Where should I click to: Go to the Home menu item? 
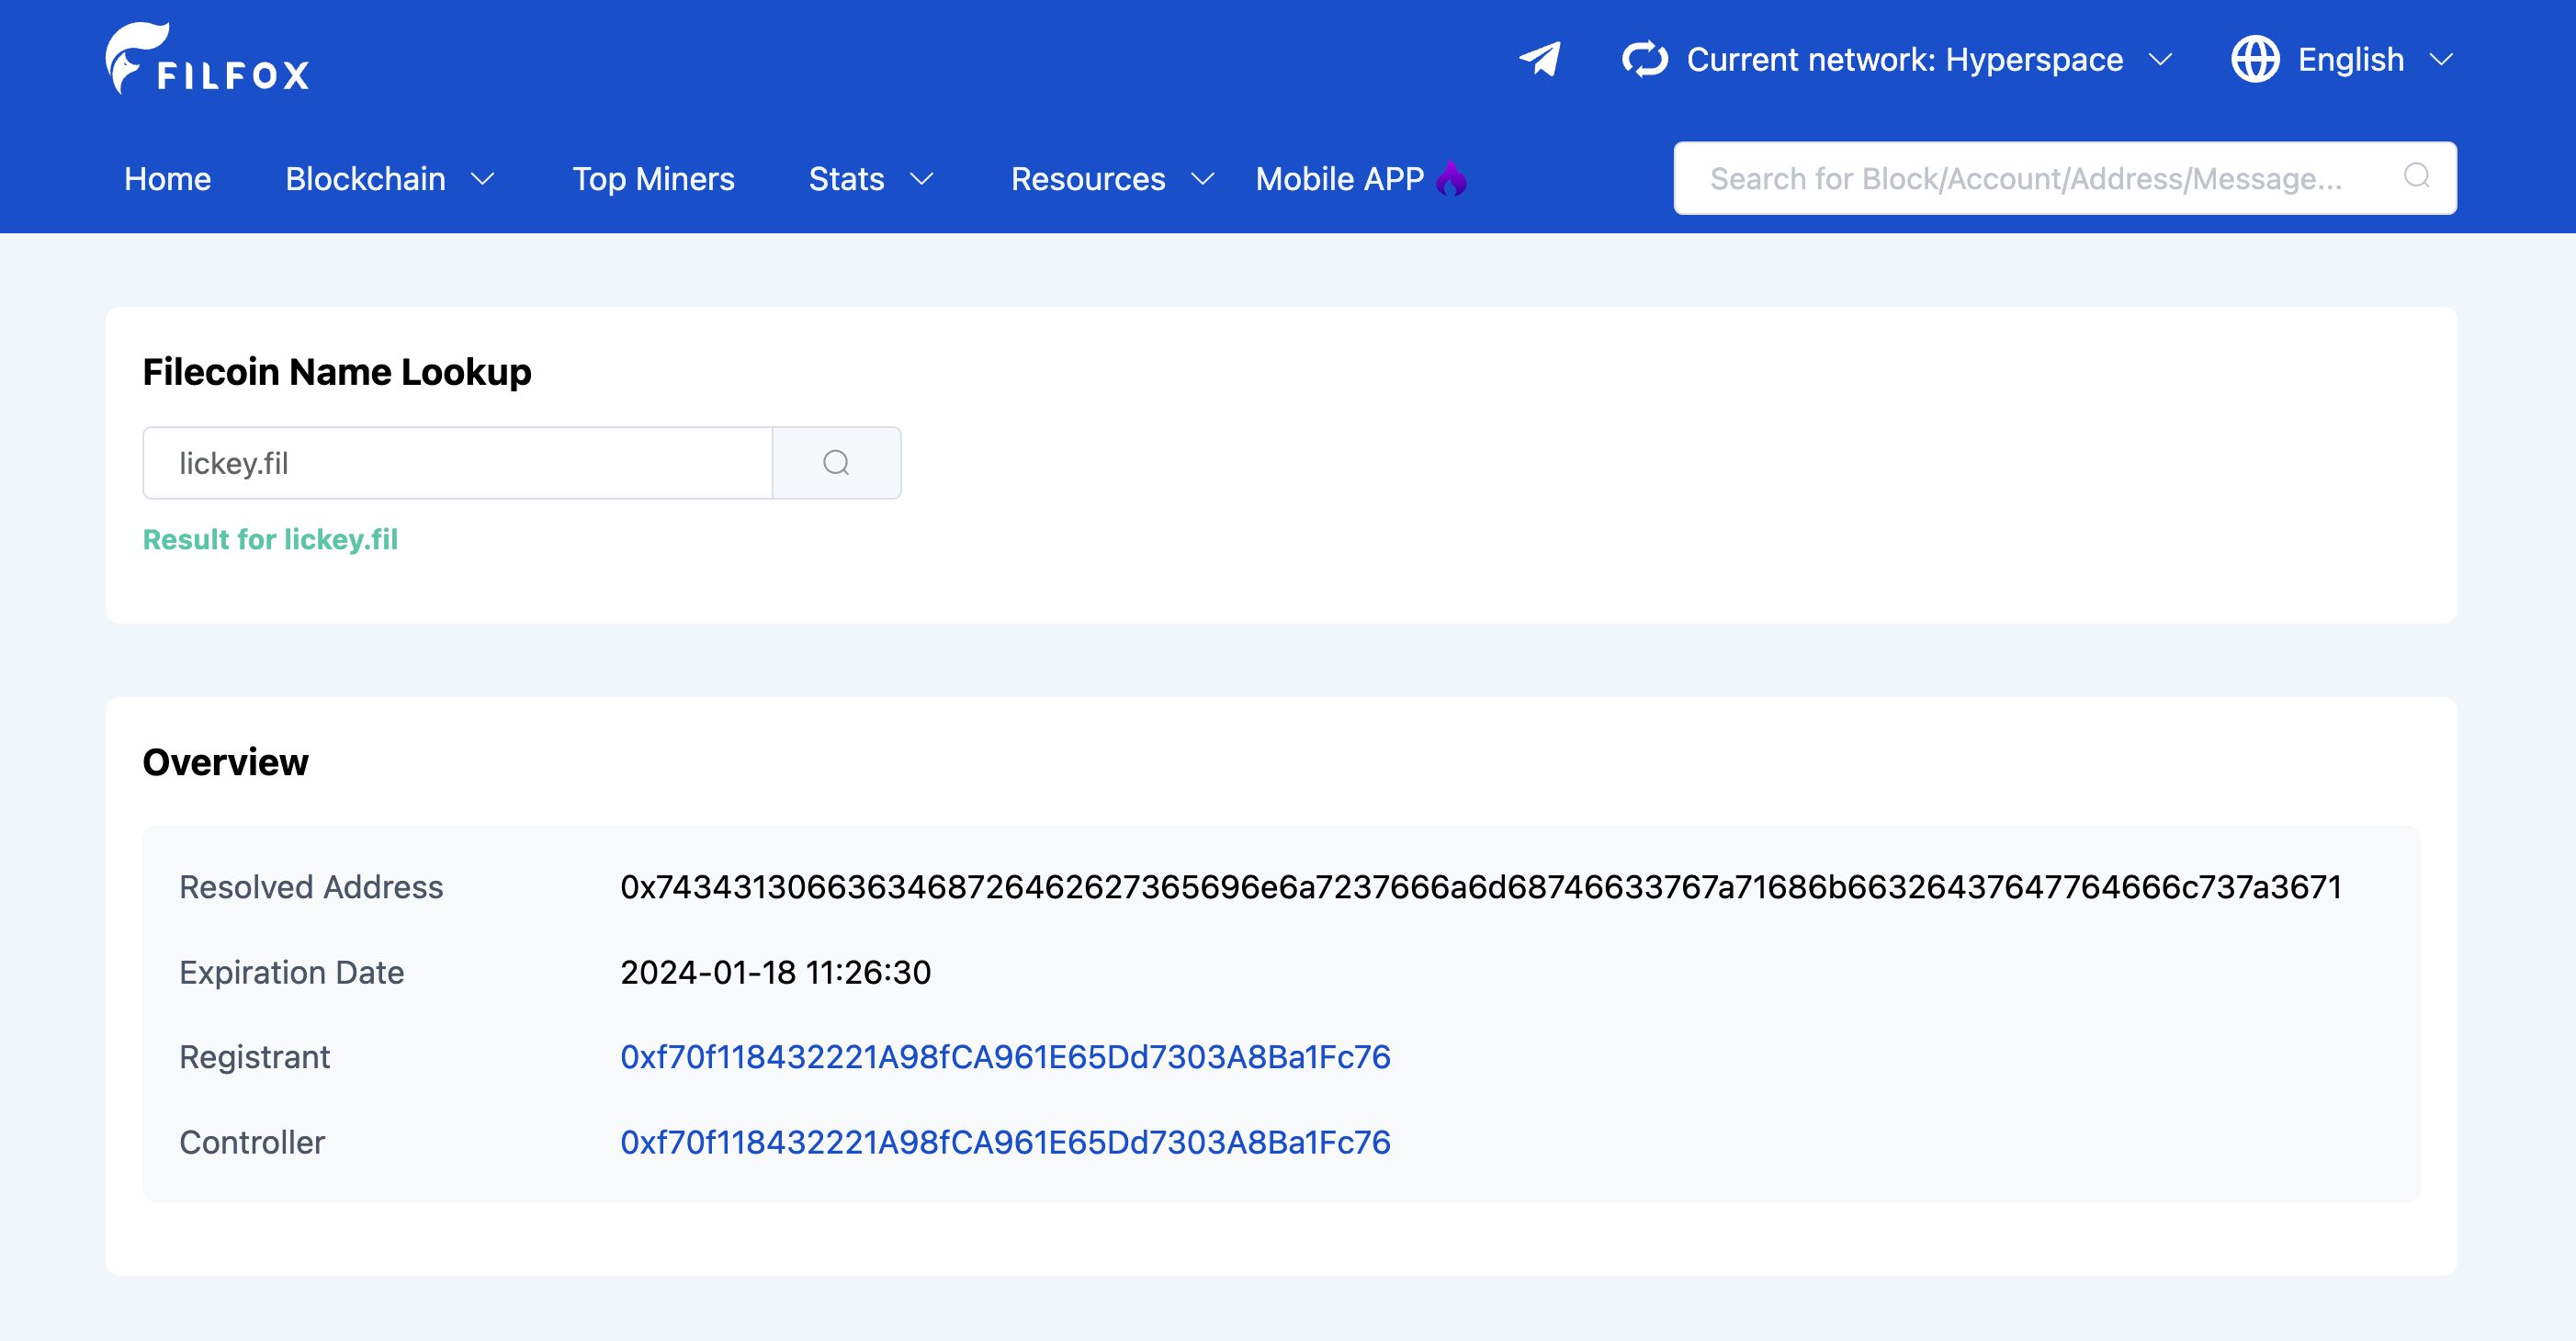168,179
